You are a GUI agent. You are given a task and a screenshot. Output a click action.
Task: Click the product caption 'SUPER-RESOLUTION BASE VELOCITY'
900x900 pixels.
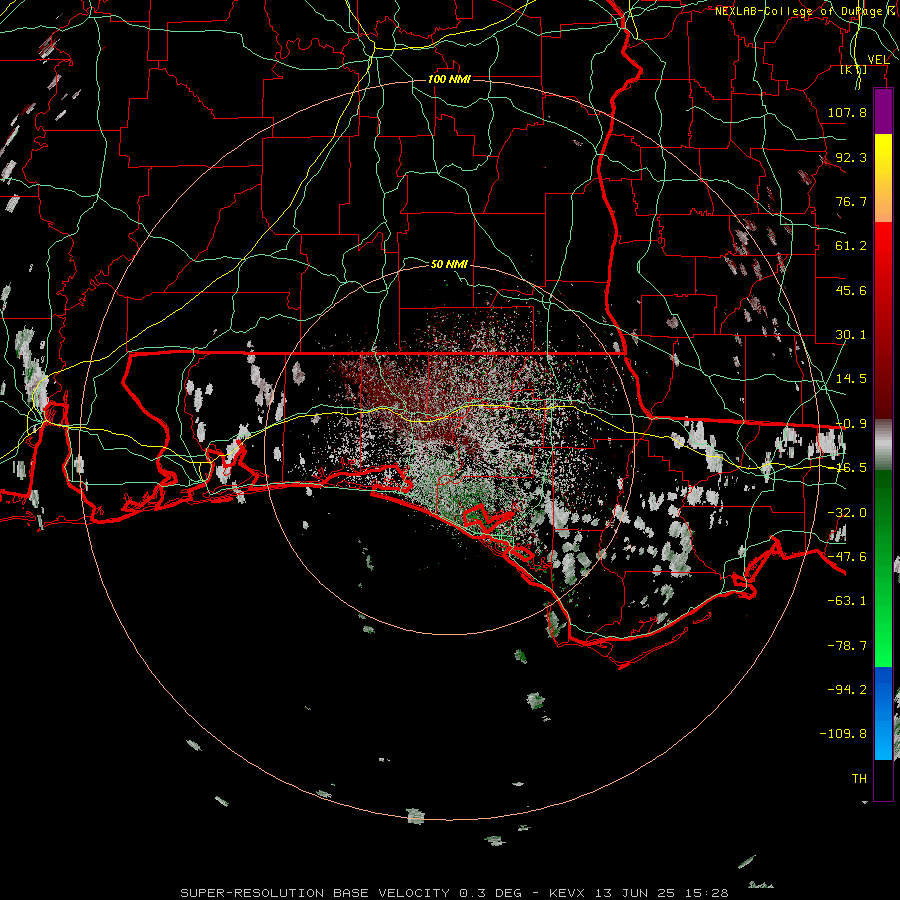click(315, 893)
